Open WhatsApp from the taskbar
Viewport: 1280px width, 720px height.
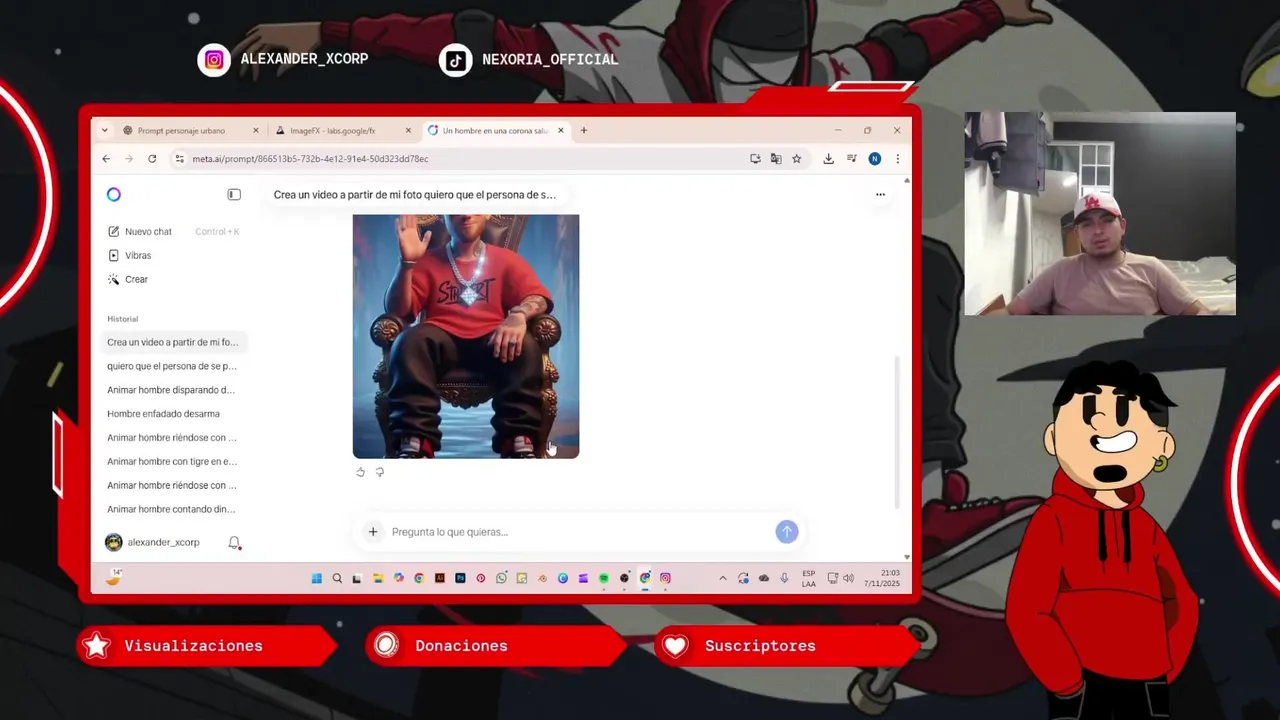coord(501,578)
